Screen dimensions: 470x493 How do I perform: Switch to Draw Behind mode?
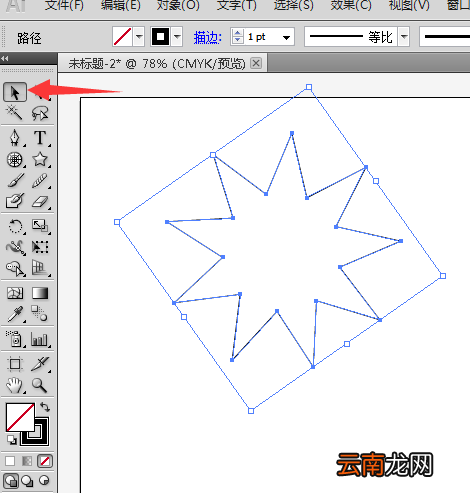tap(27, 481)
